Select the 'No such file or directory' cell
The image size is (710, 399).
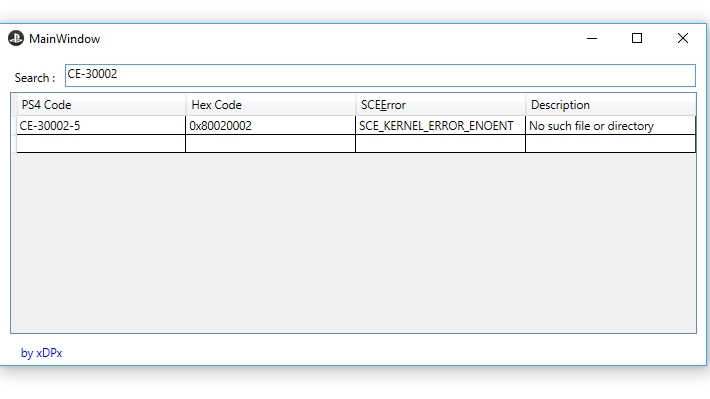click(610, 125)
